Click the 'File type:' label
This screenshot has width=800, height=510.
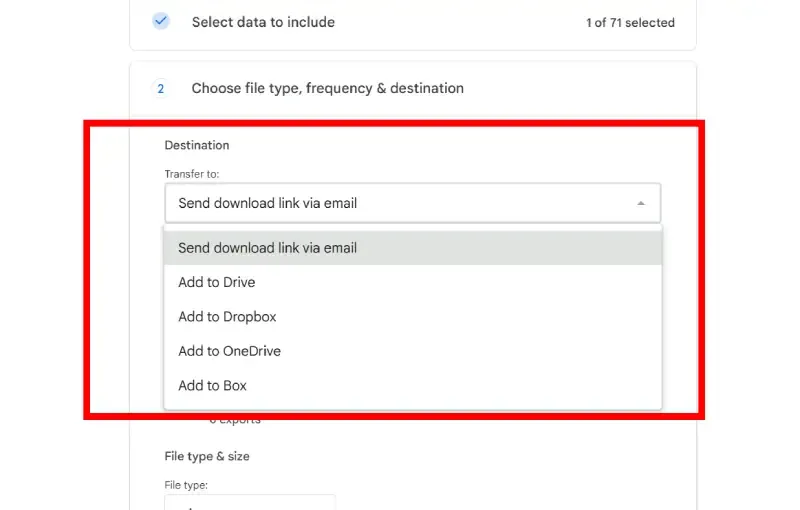click(186, 485)
